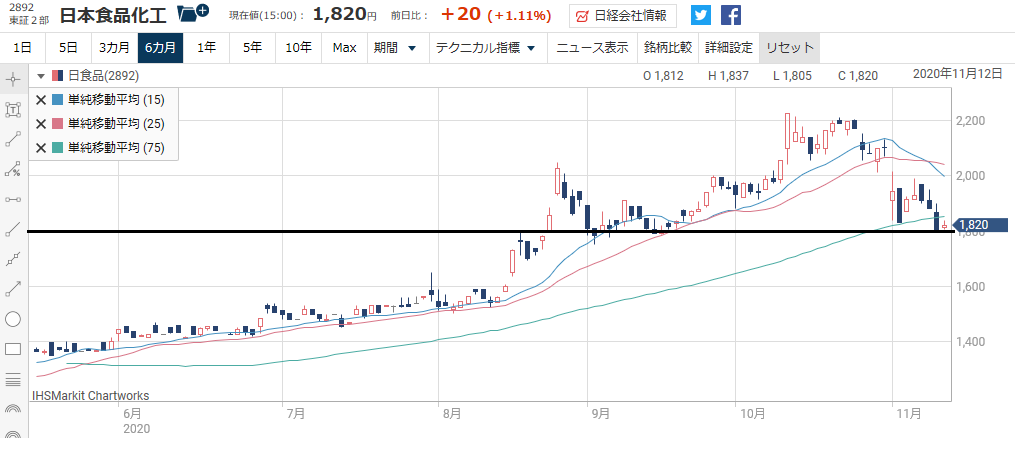Open blue color swatch for SMA 15
Screen dimensions: 1015x462
pos(57,100)
